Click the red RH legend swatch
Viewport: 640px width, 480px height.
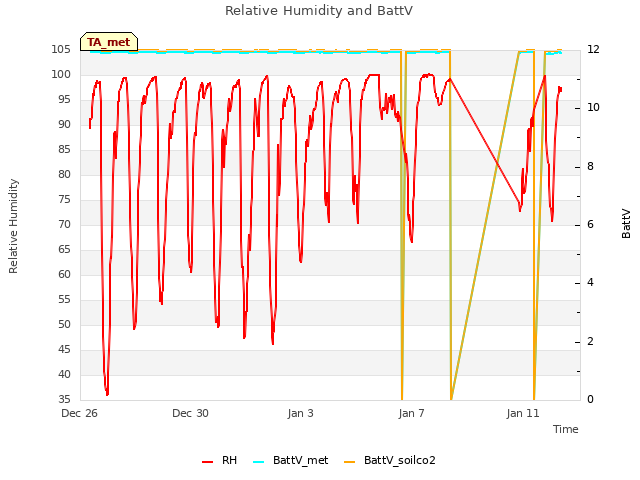[207, 462]
